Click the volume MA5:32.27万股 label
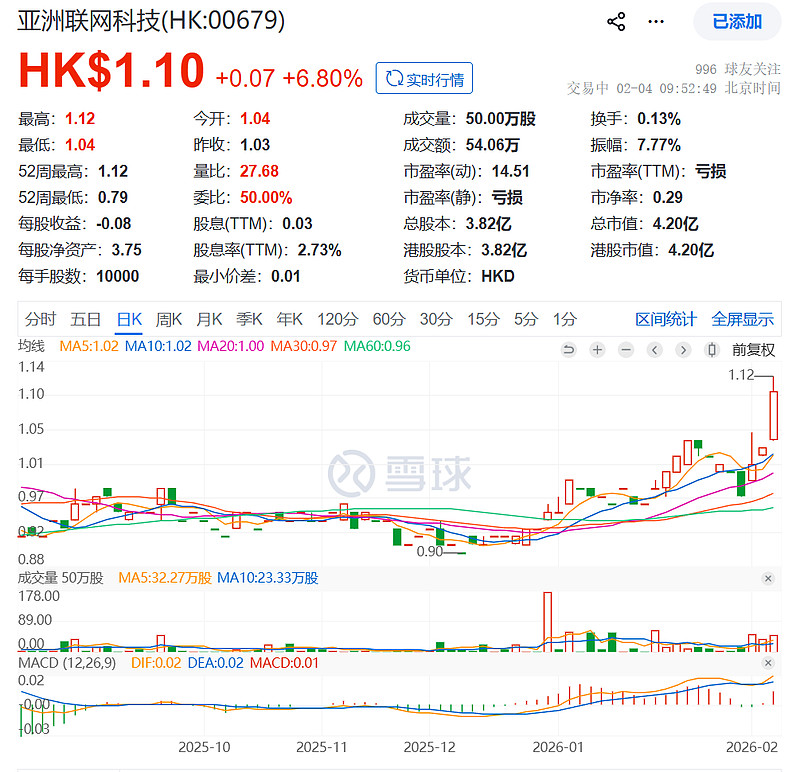The width and height of the screenshot is (800, 772). 165,578
